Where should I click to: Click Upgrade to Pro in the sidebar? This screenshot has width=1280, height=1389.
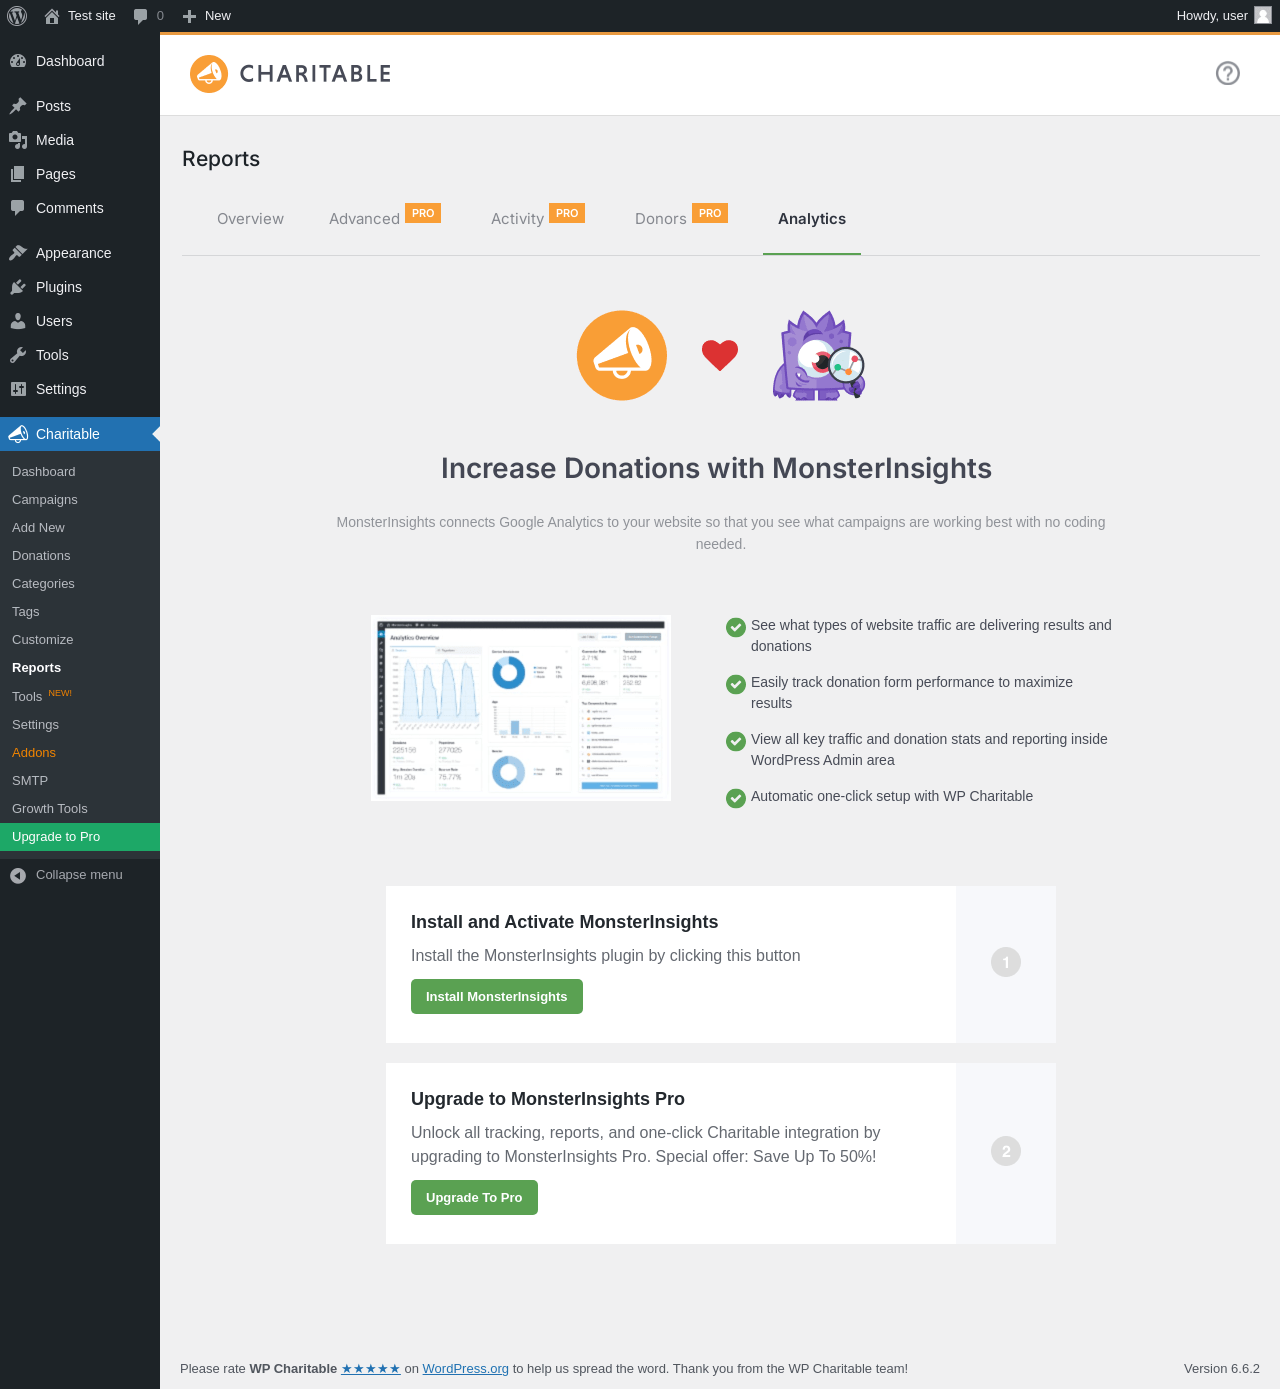80,837
